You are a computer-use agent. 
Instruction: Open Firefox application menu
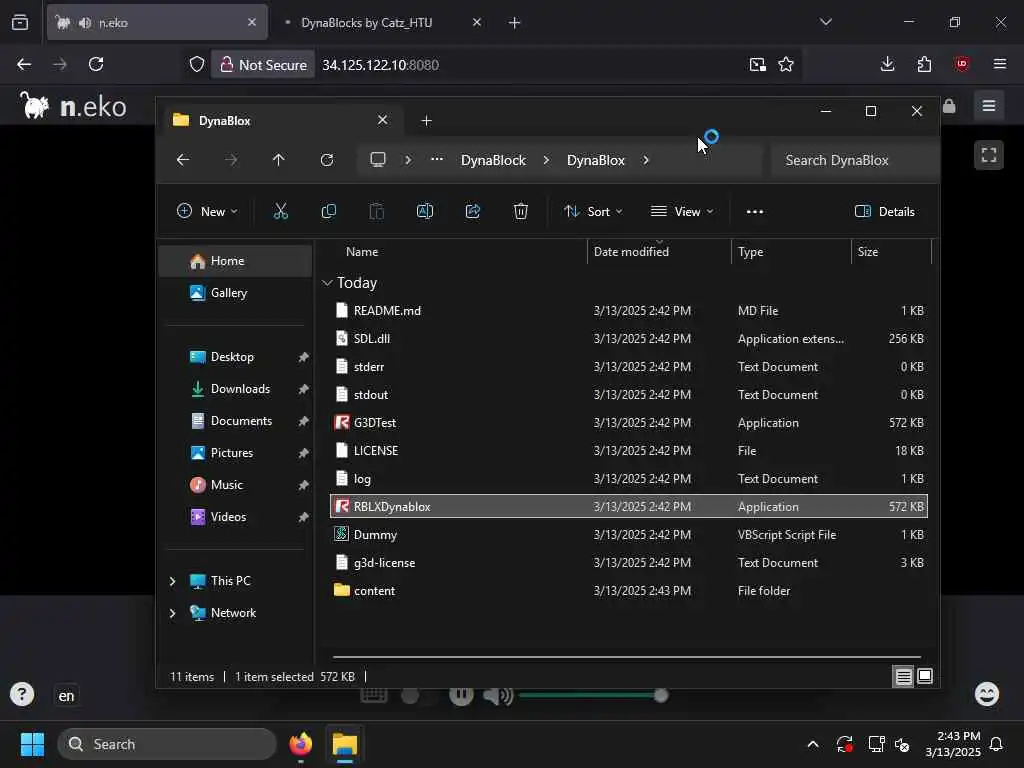tap(999, 64)
